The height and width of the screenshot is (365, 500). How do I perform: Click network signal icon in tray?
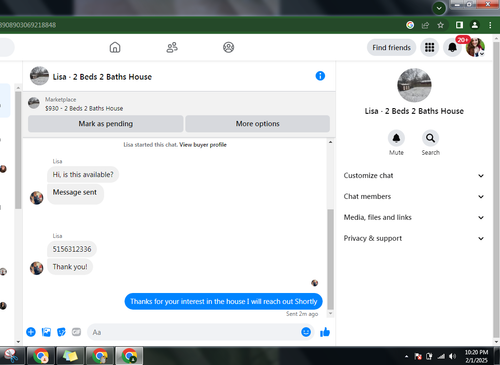tap(441, 357)
